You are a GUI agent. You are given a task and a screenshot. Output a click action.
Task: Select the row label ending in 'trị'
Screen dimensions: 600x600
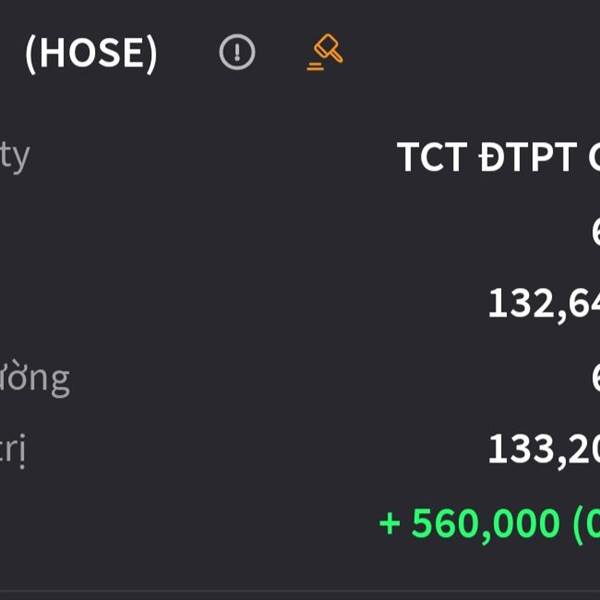tap(13, 450)
